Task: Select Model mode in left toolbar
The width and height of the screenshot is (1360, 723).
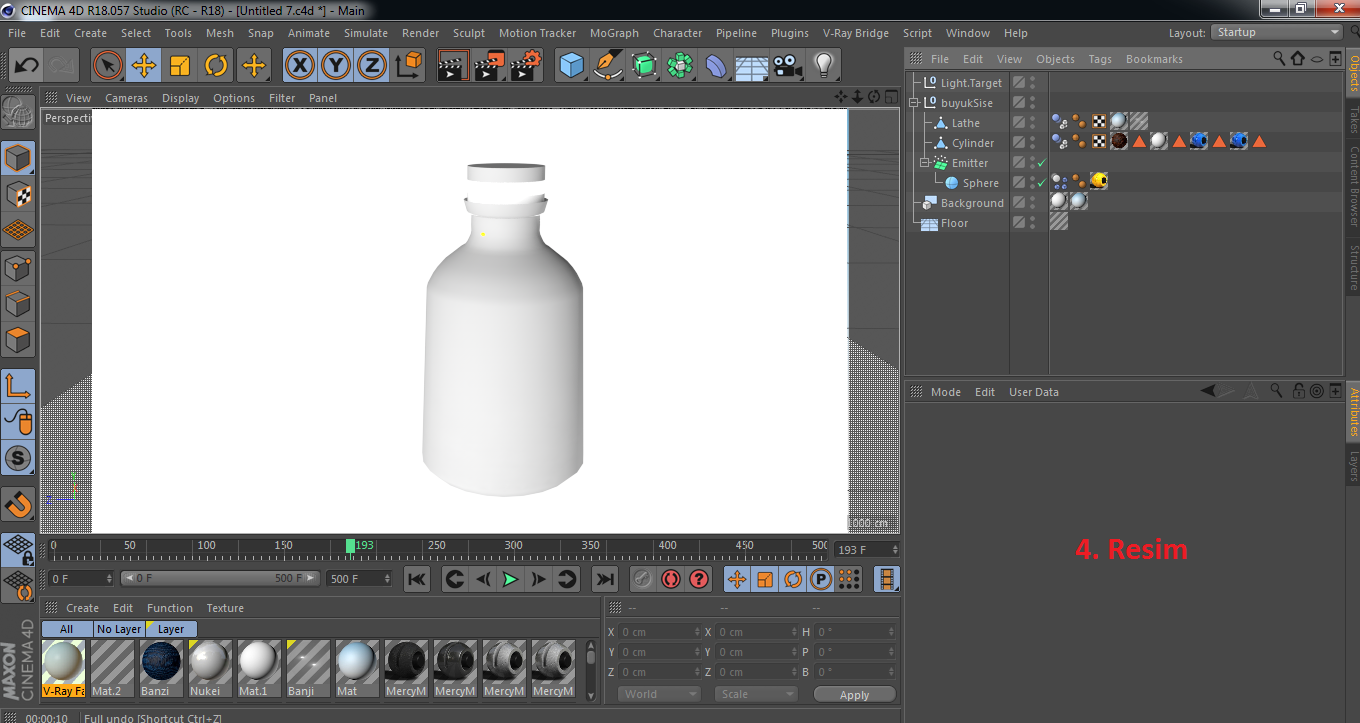Action: pyautogui.click(x=18, y=158)
